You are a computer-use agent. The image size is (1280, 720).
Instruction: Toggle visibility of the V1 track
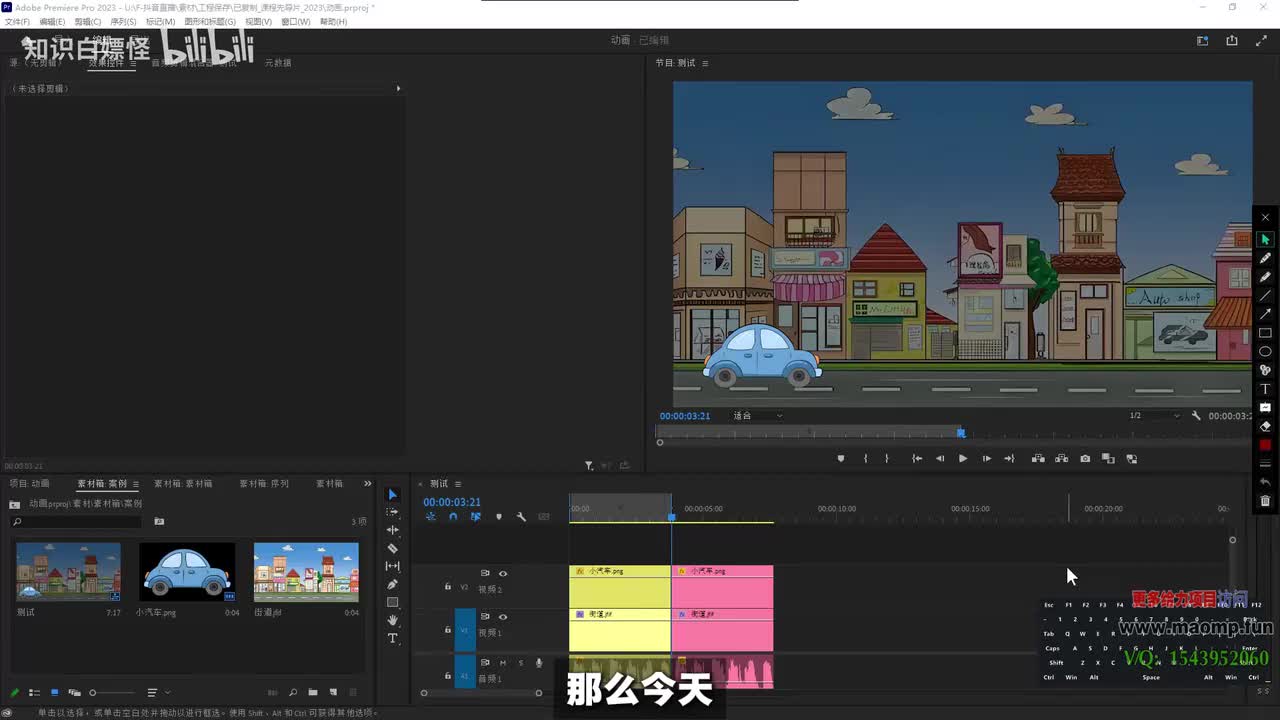click(503, 617)
